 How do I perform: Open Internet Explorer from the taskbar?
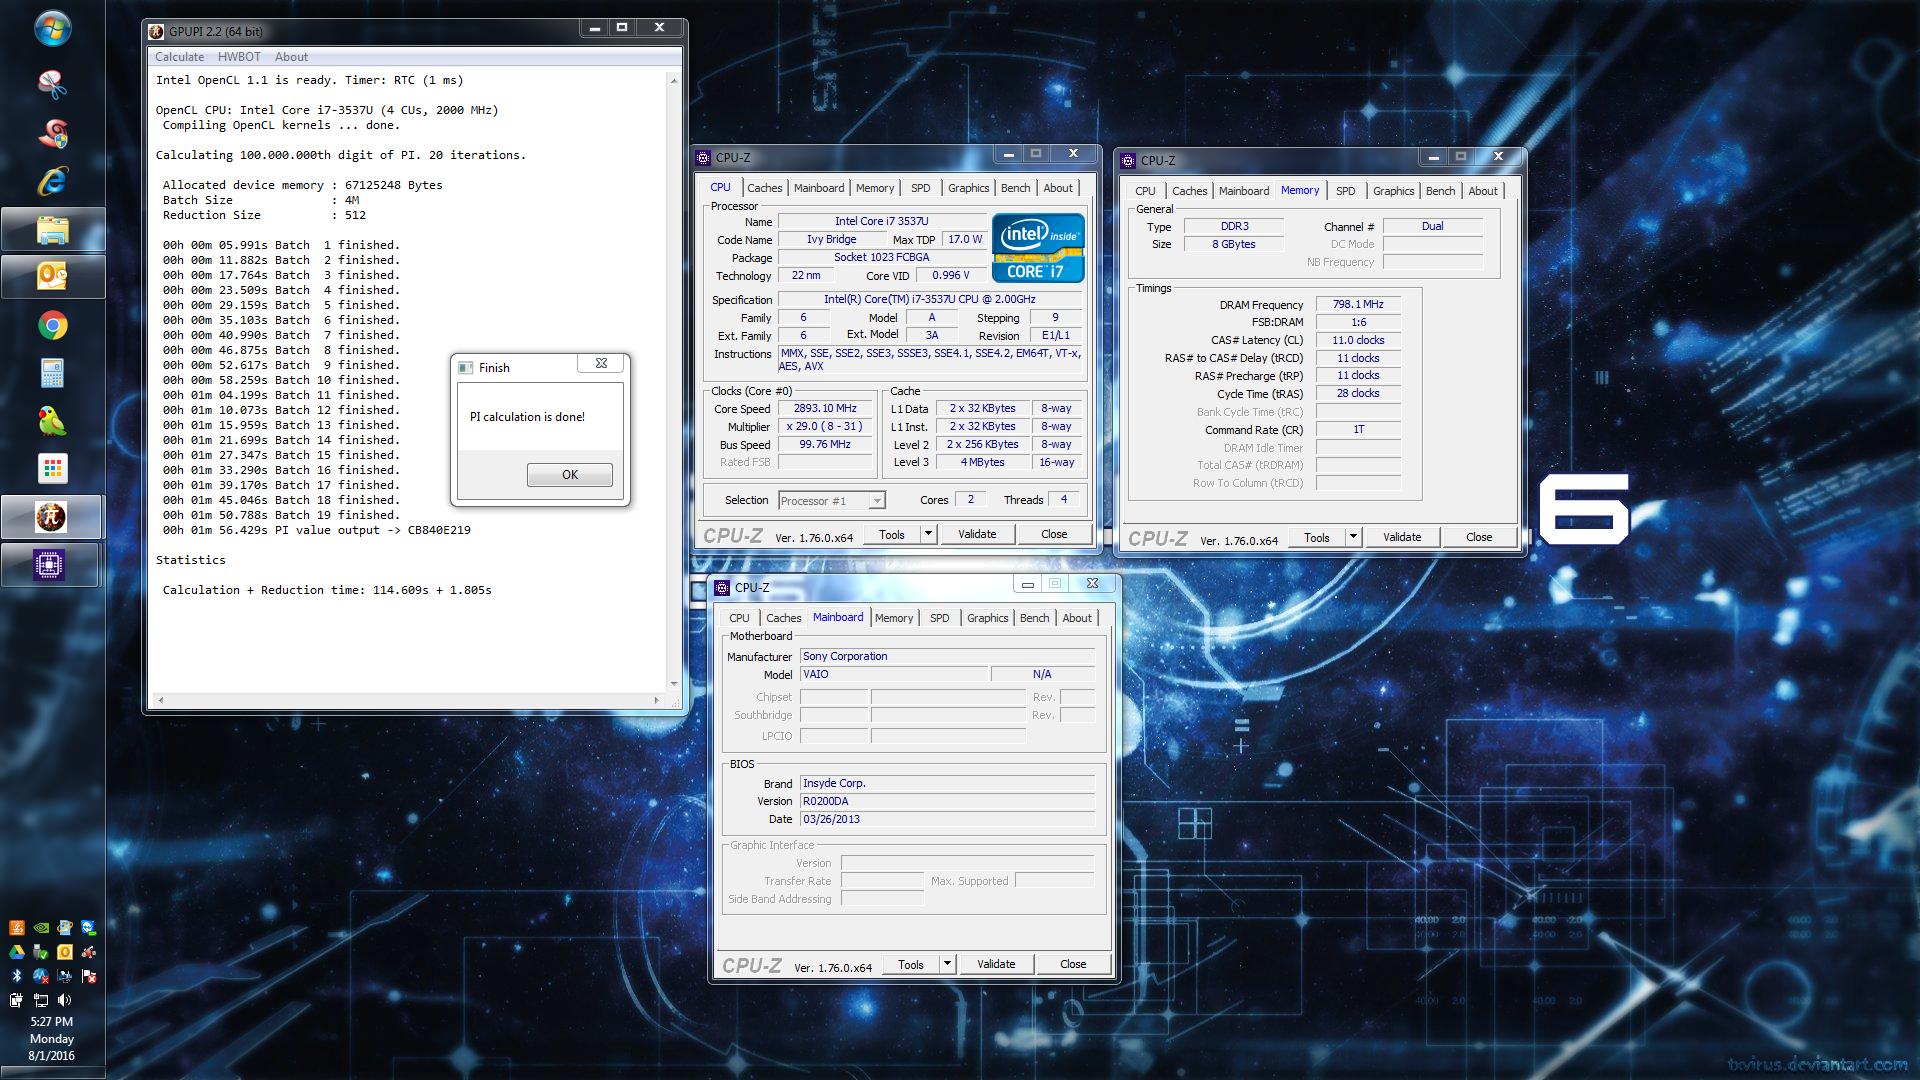pyautogui.click(x=52, y=180)
